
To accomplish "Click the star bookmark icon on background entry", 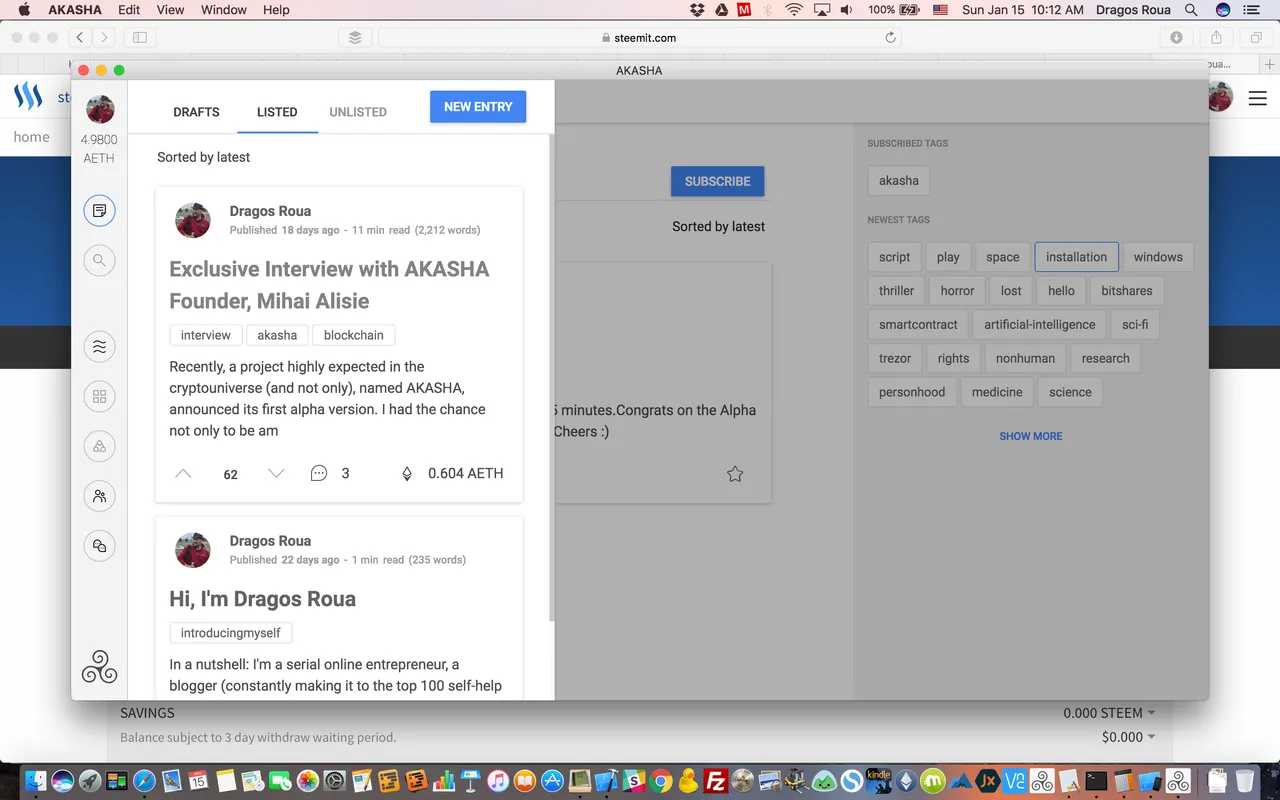I will (735, 474).
